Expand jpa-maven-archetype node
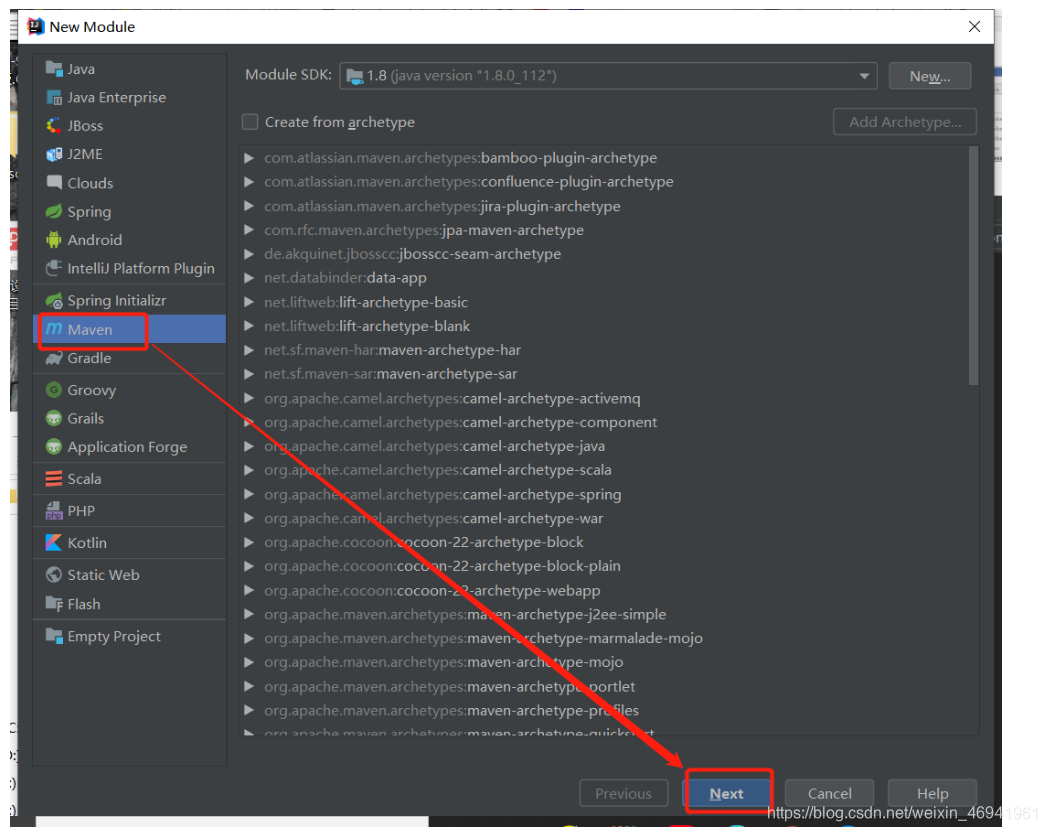 [x=249, y=230]
